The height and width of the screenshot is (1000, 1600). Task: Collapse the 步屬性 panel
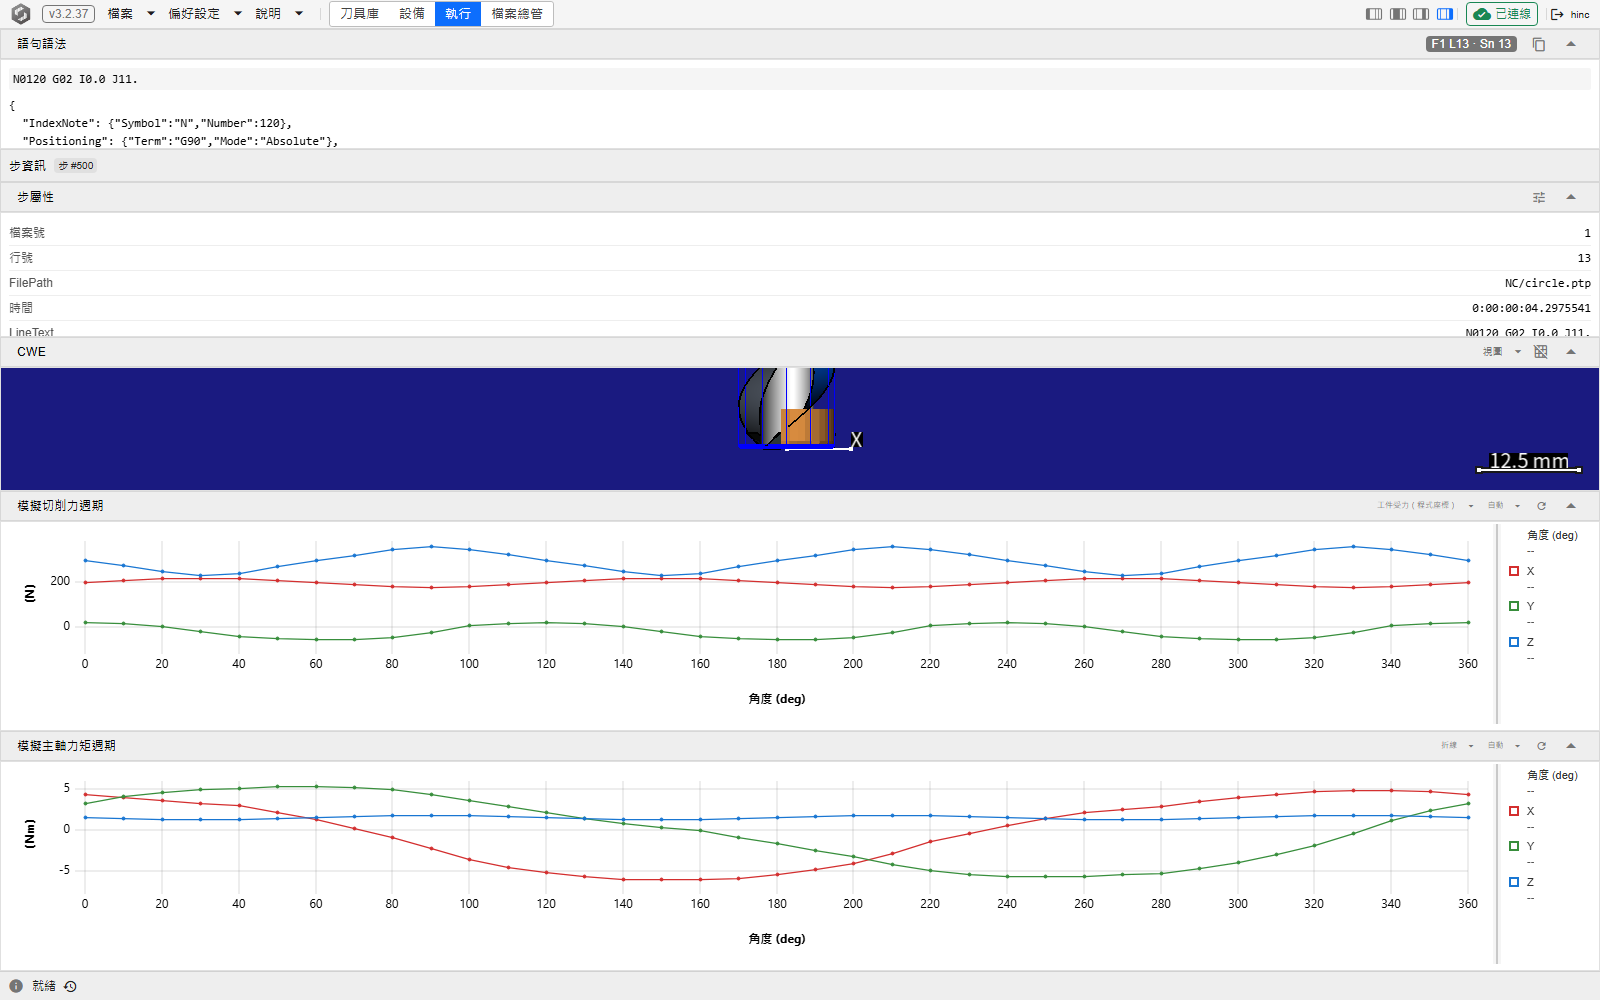click(1571, 198)
